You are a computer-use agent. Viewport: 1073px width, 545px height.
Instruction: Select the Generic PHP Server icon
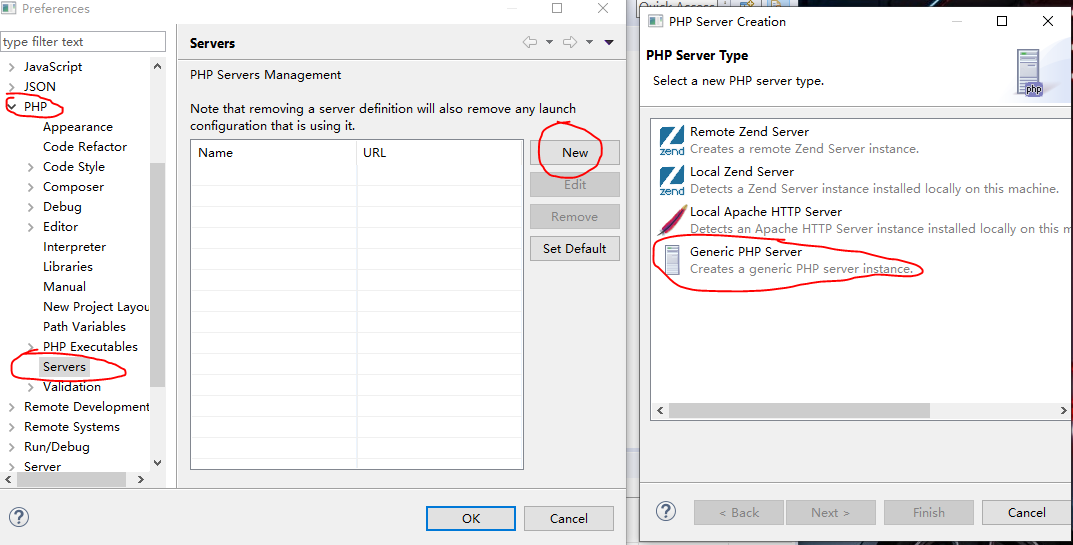coord(672,260)
